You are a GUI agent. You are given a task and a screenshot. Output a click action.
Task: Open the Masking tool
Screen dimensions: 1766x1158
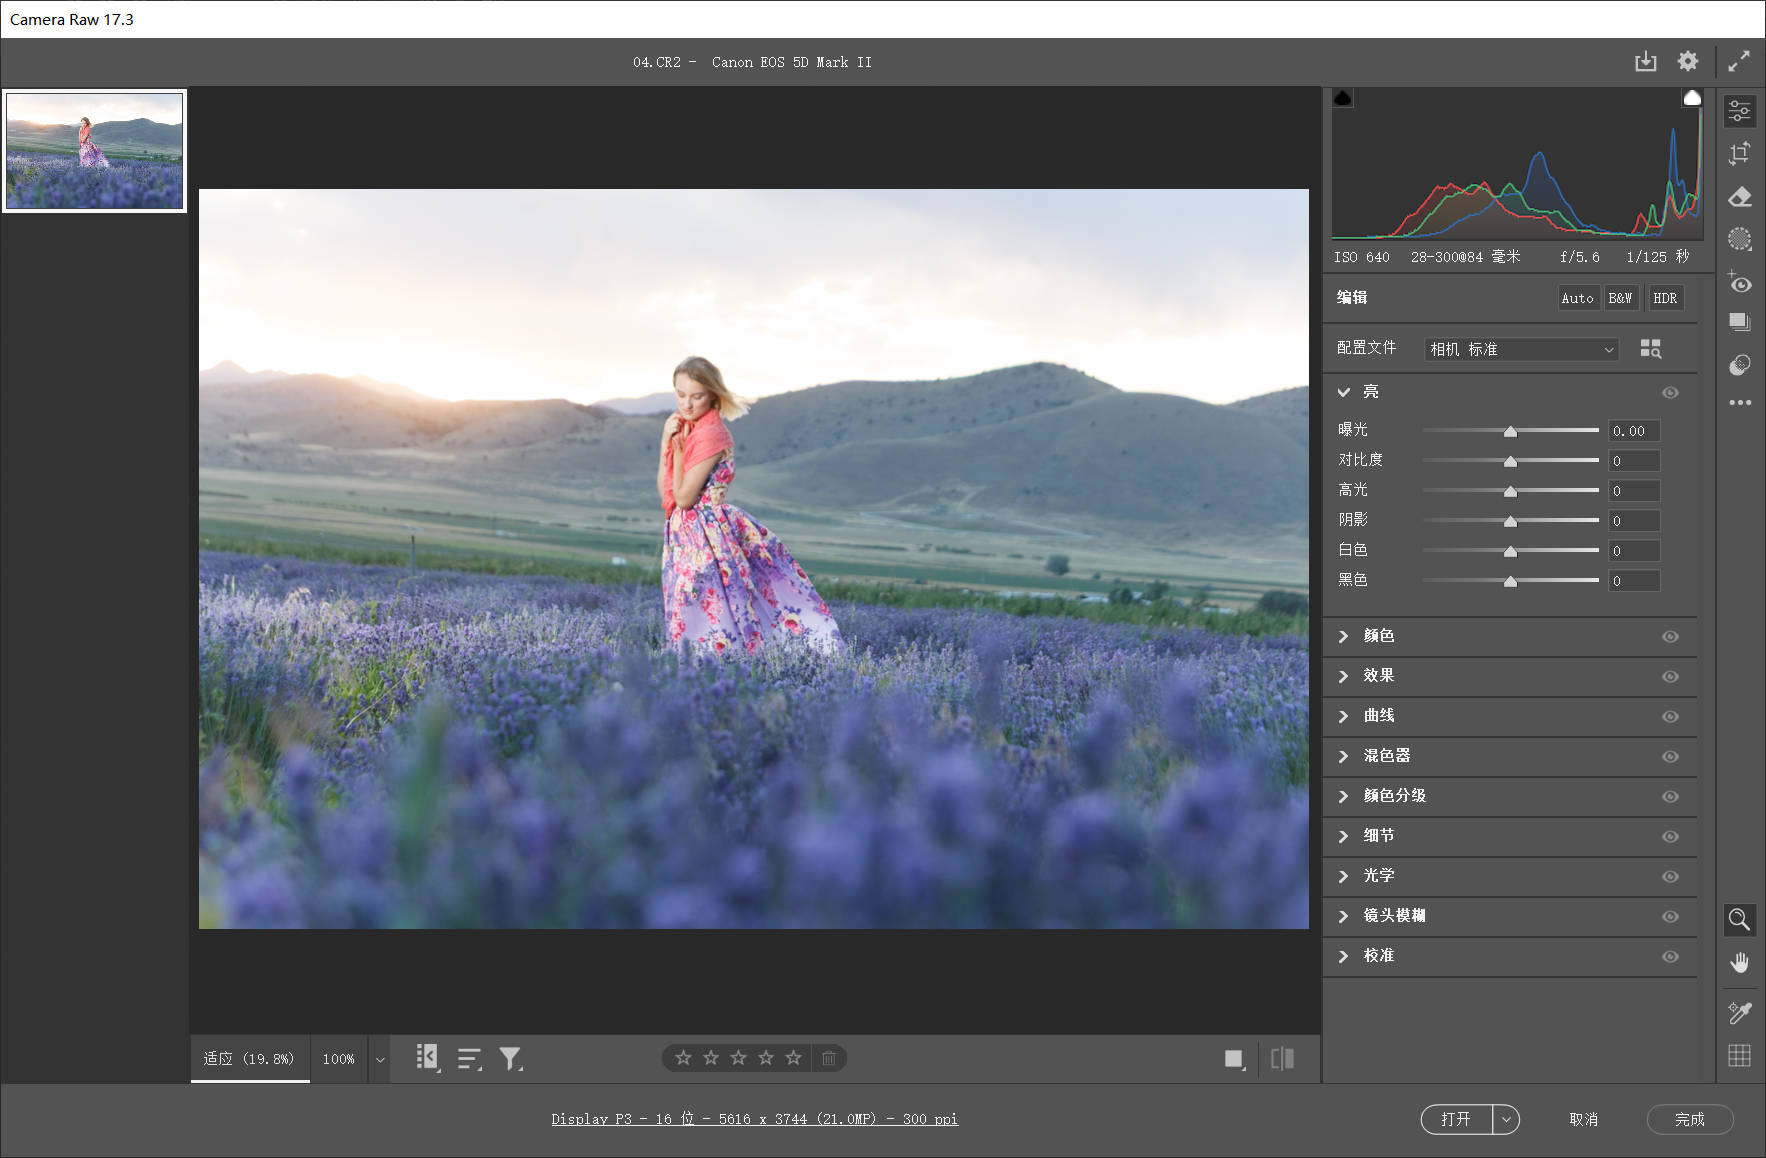click(x=1740, y=239)
